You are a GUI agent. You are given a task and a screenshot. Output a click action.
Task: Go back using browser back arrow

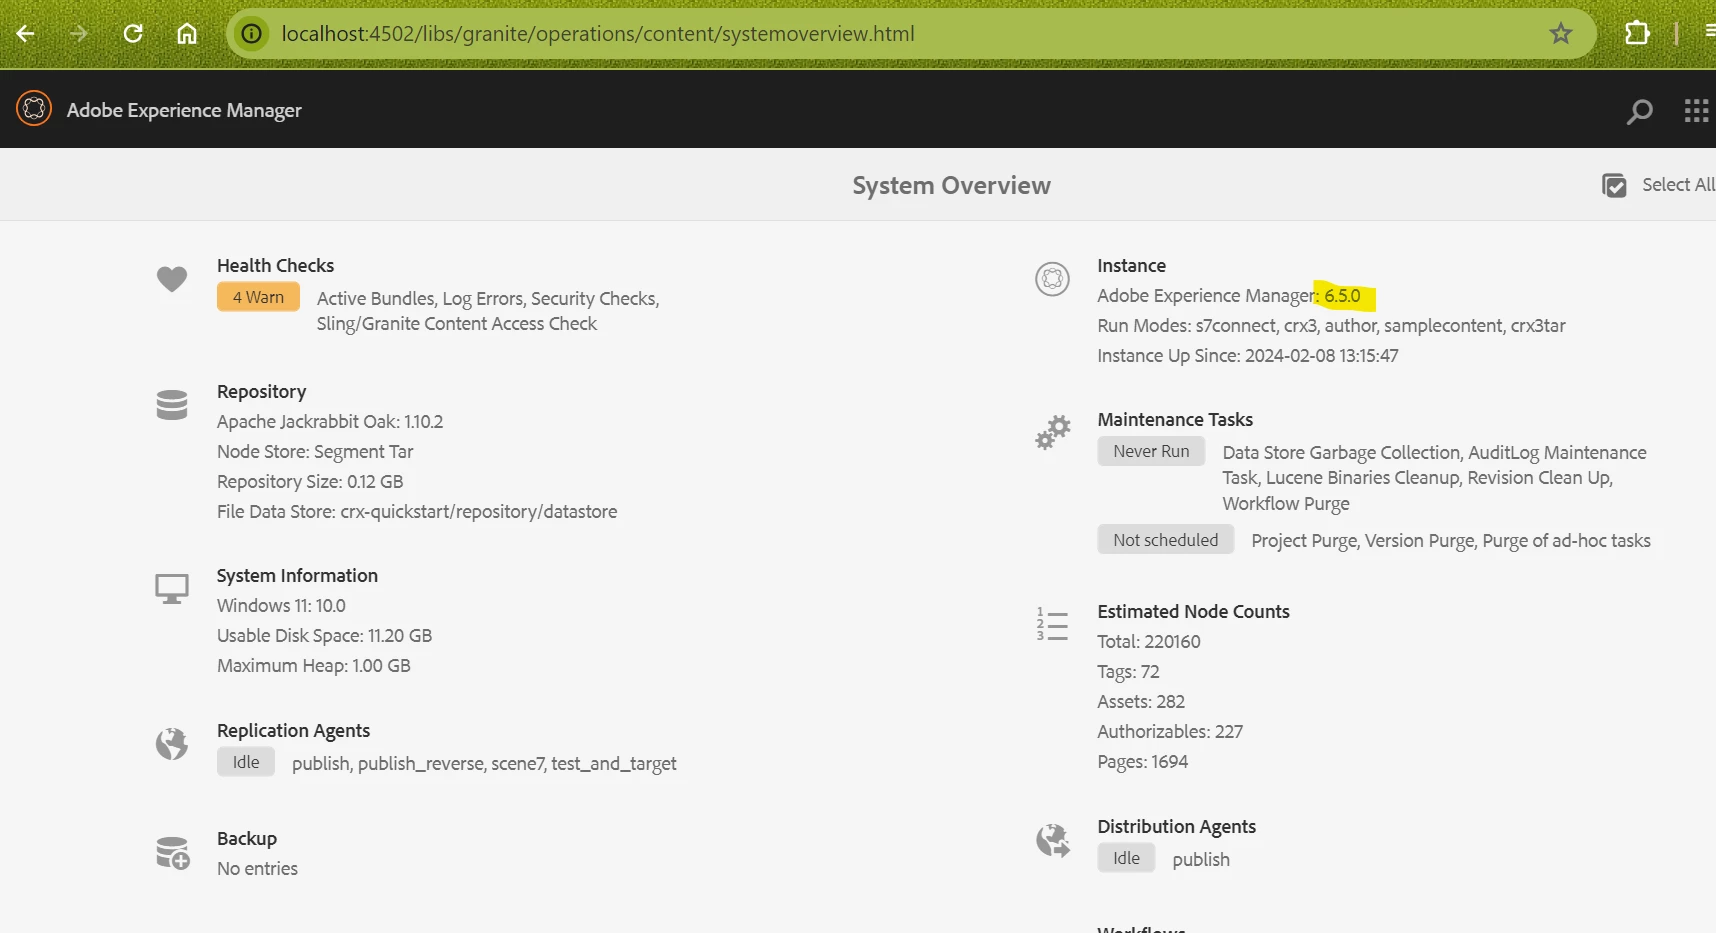pos(26,34)
